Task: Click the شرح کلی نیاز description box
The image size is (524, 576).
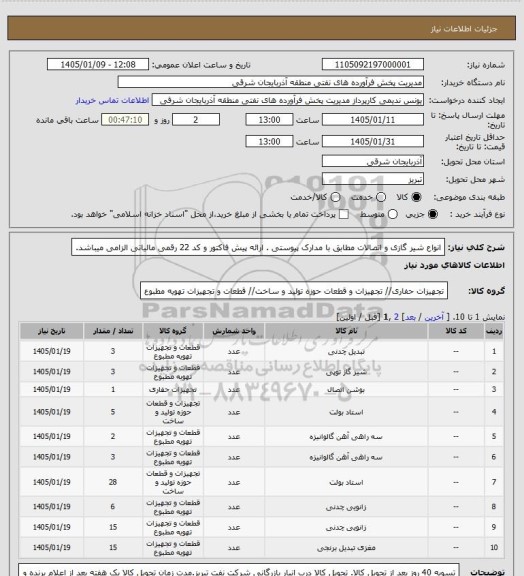Action: (258, 247)
